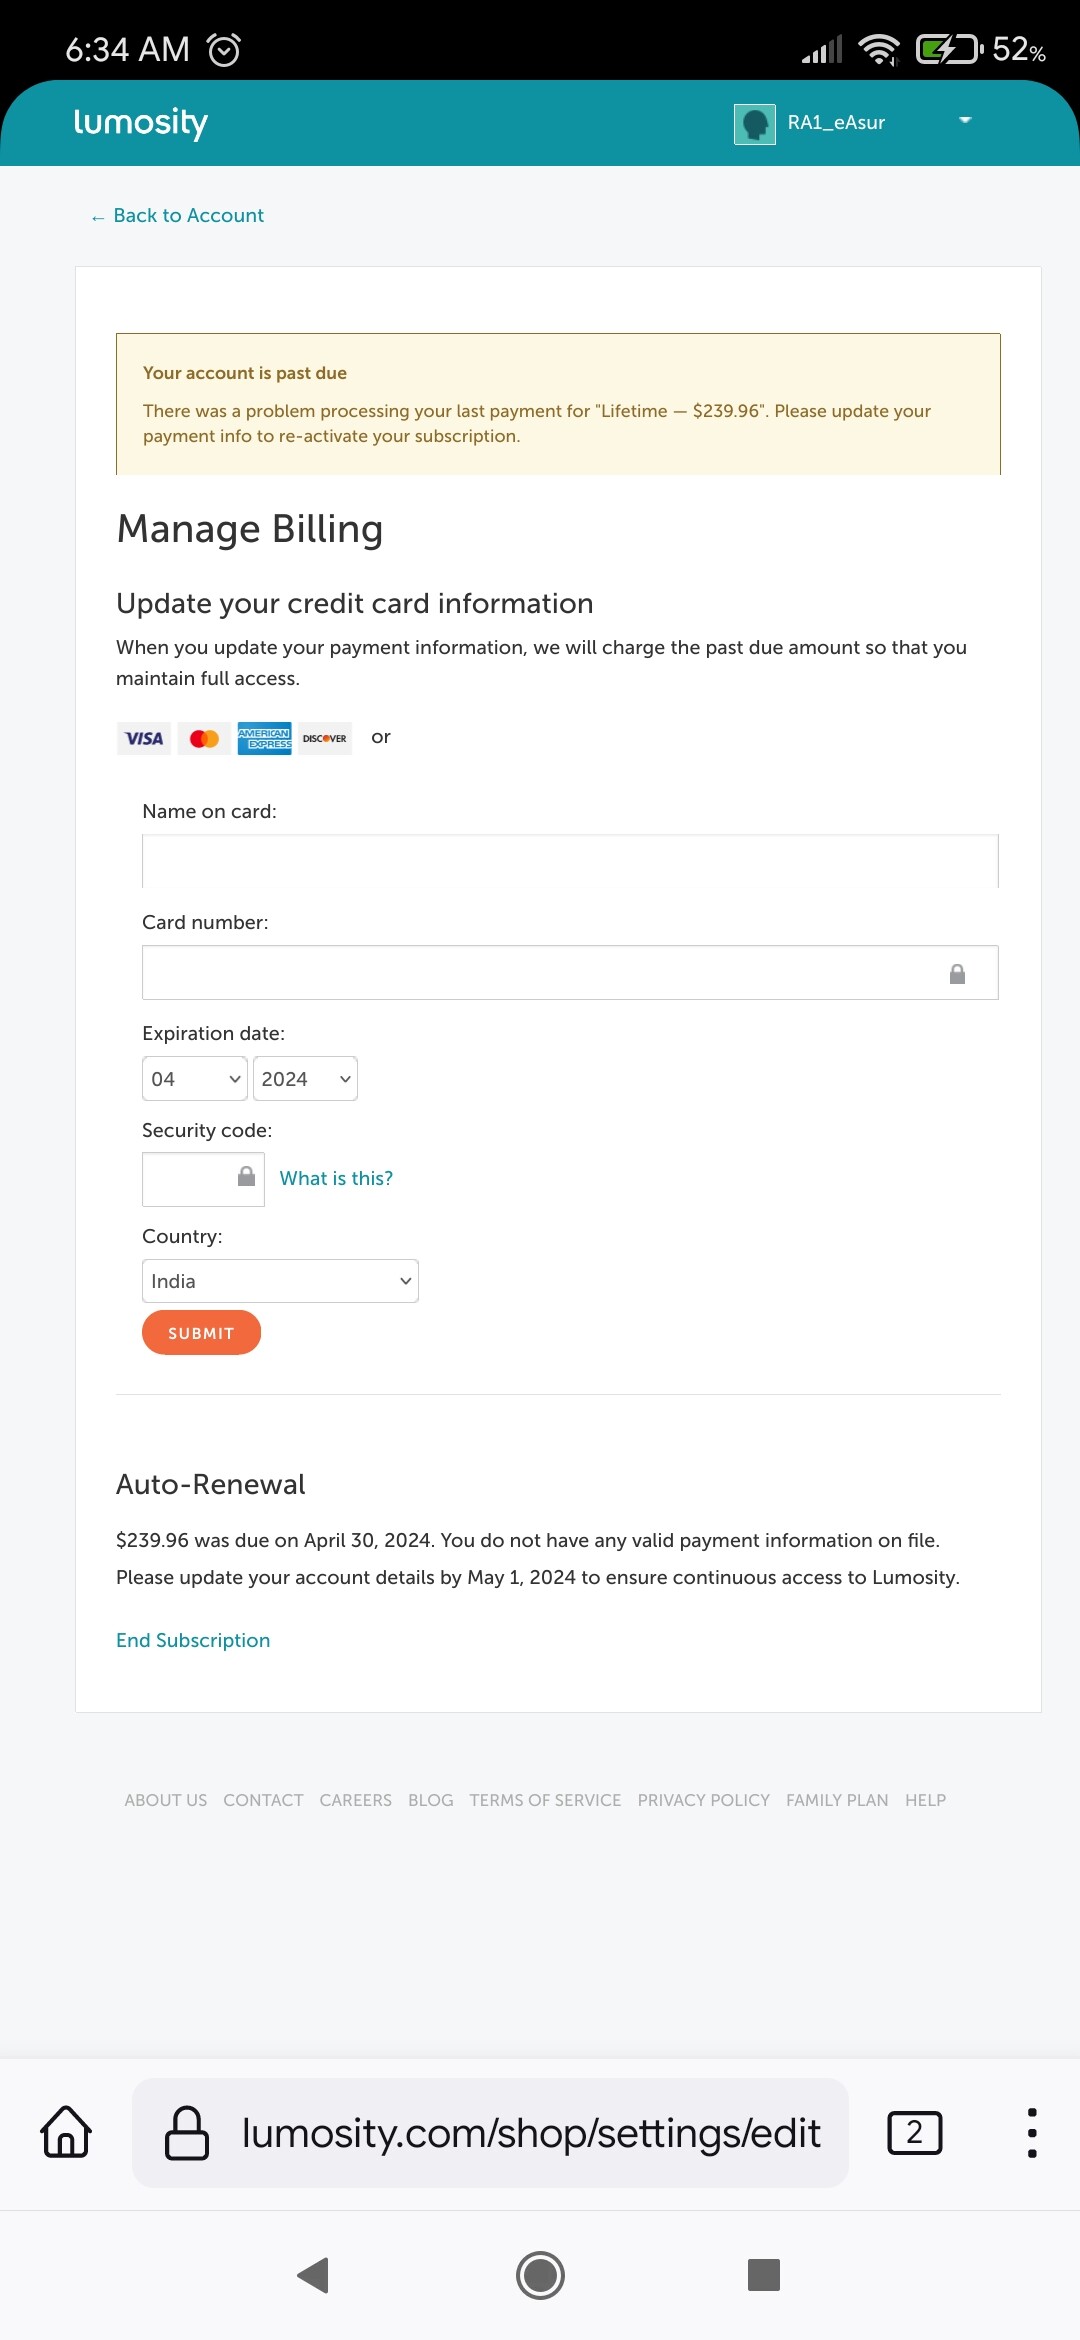Open the browser tab switcher showing 2
This screenshot has width=1080, height=2340.
point(914,2133)
